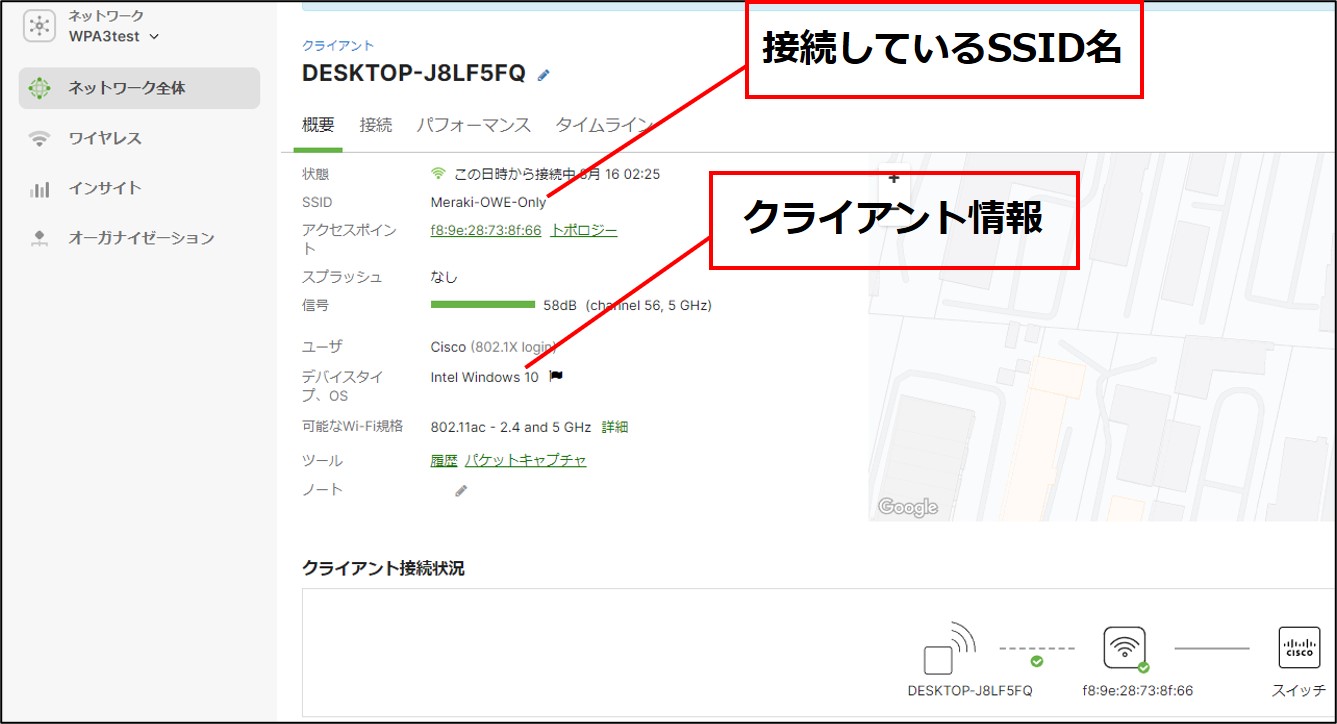
Task: Expand the WPA3test network dropdown
Action: (x=113, y=37)
